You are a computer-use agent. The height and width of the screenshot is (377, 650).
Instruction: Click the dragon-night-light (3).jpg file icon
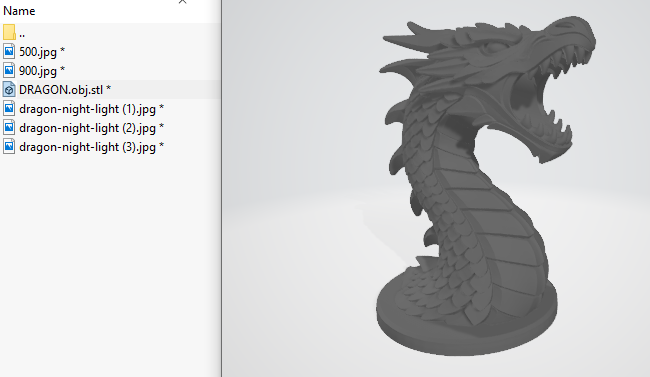(9, 147)
